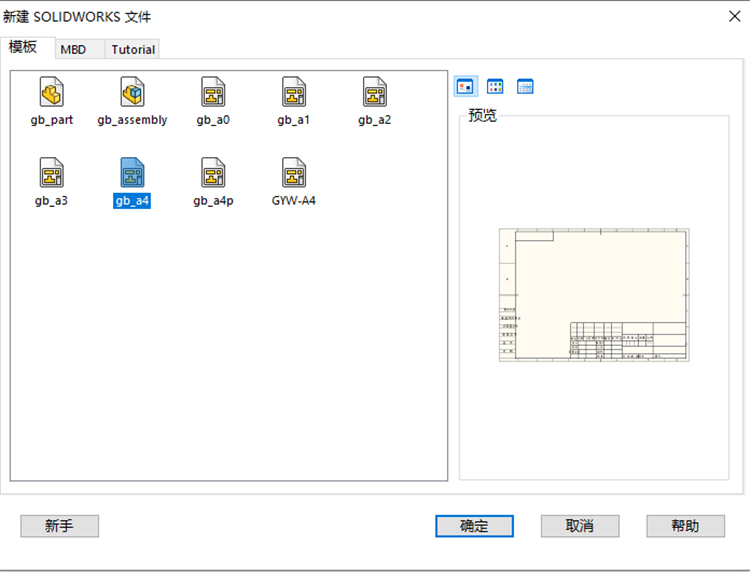
Task: Select the gb_assembly template icon
Action: tap(132, 92)
